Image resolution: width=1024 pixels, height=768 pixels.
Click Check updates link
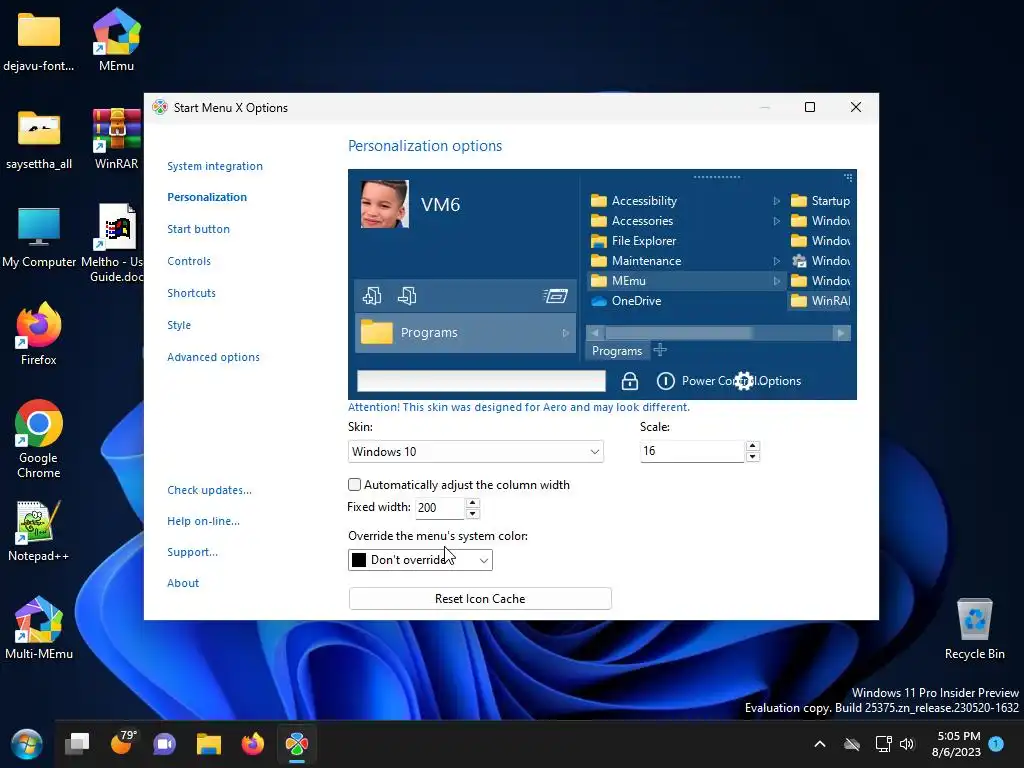pos(209,490)
